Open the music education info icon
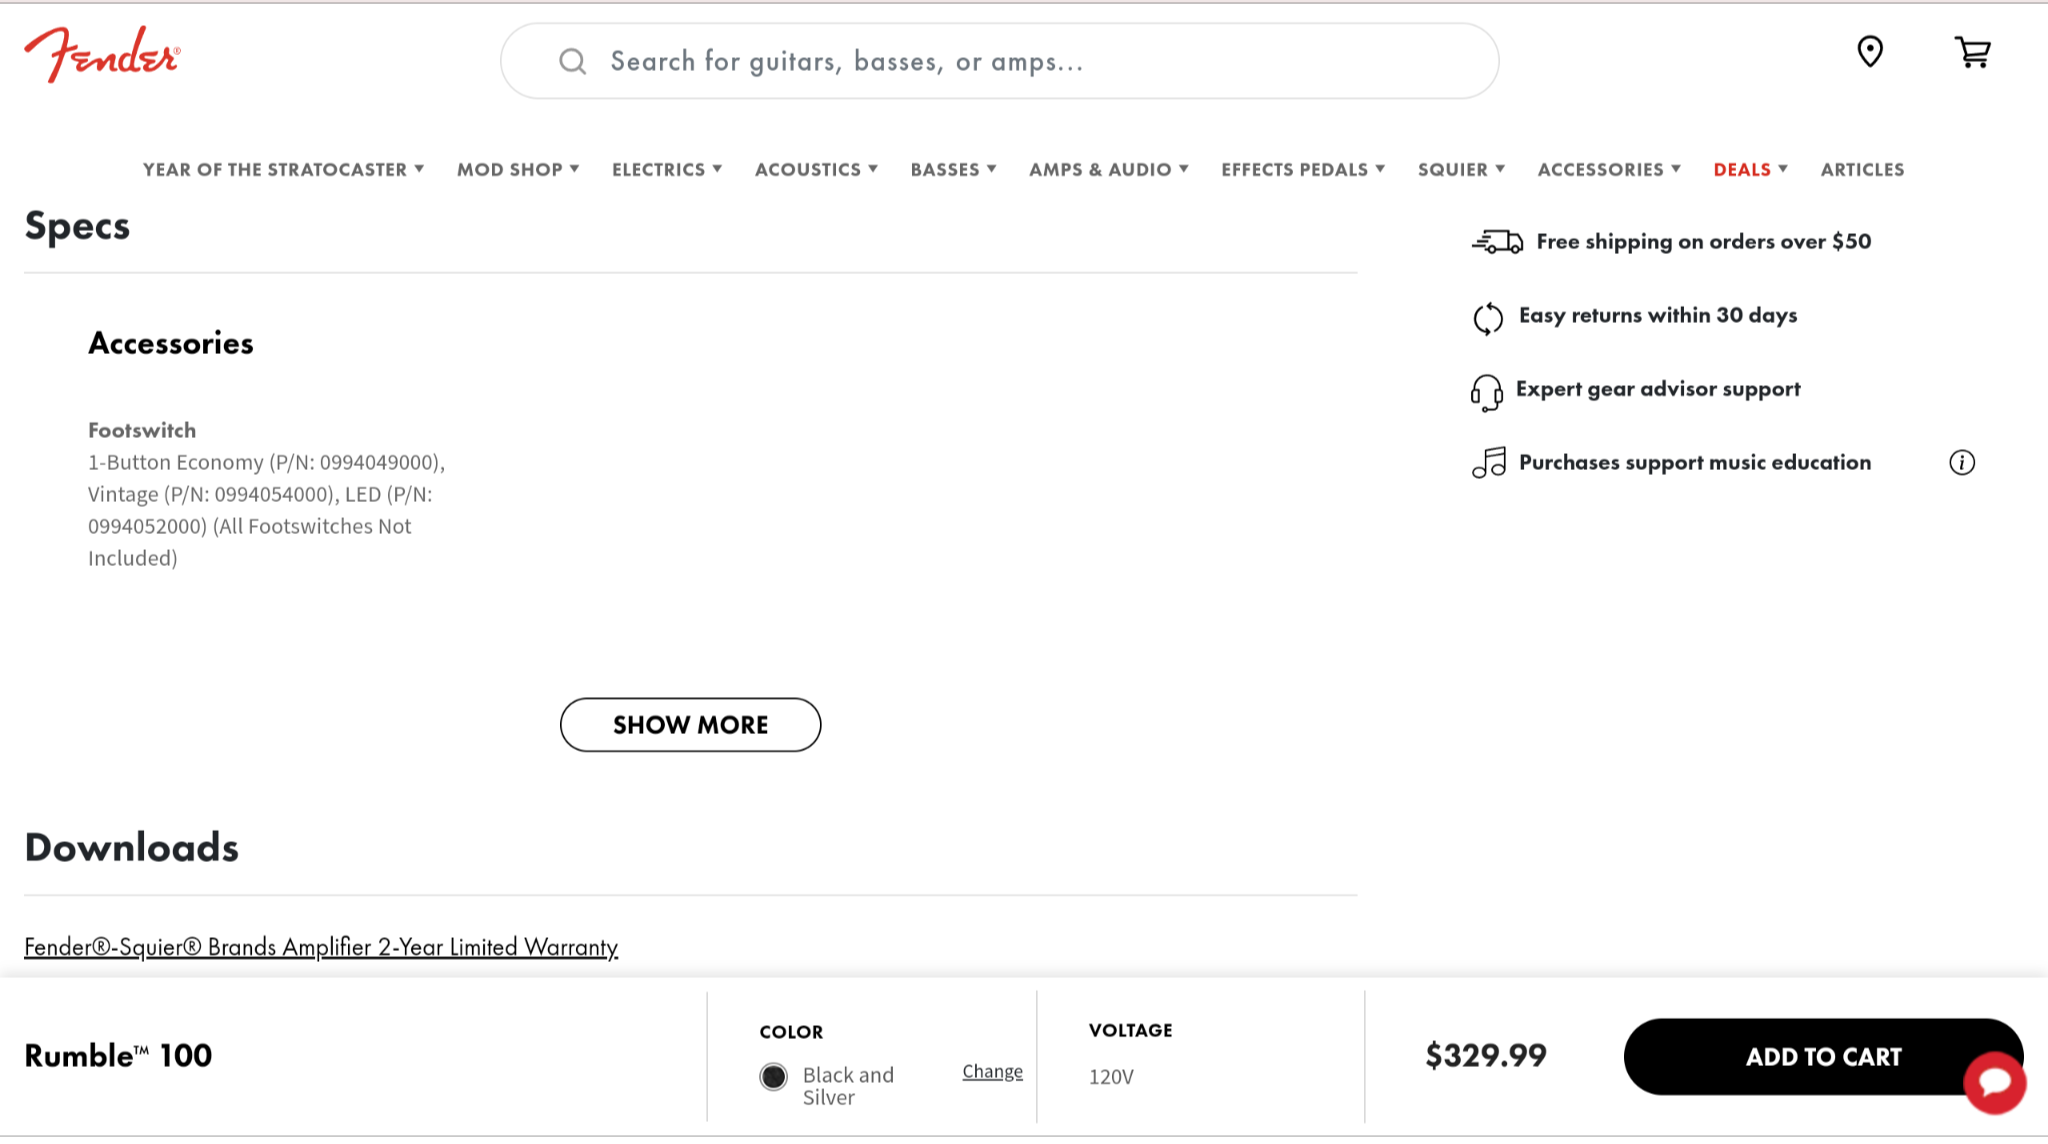Image resolution: width=2048 pixels, height=1144 pixels. coord(1962,462)
